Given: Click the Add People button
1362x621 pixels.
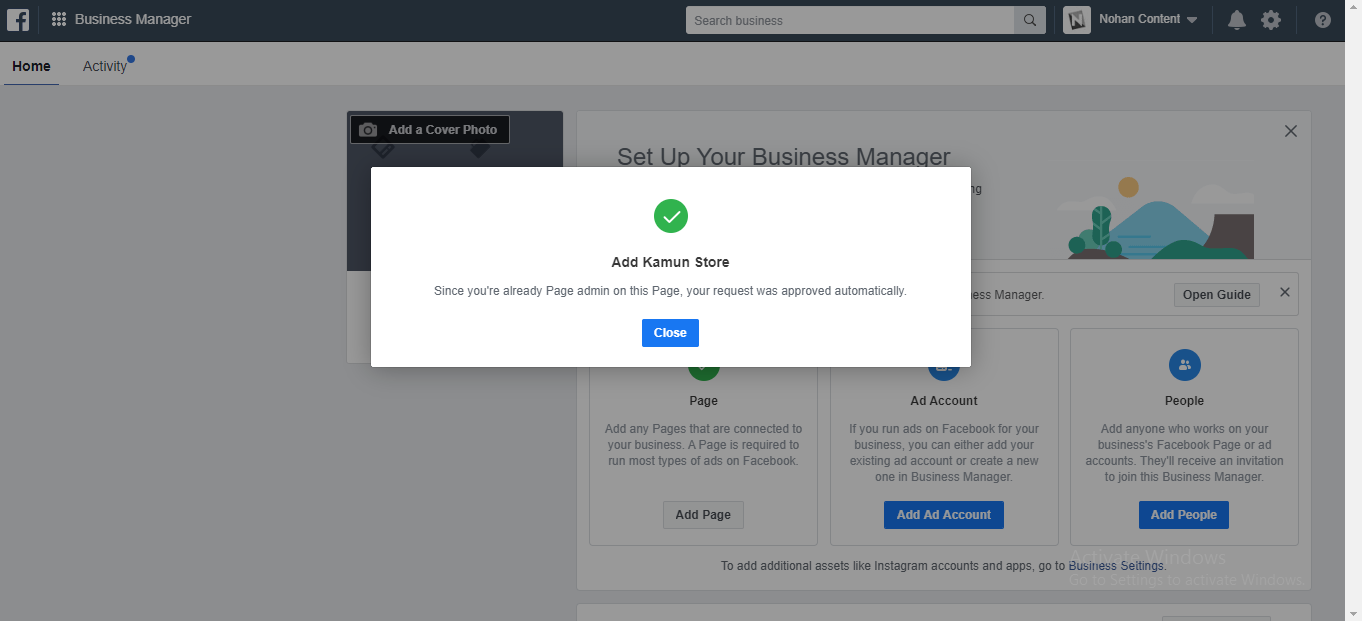Looking at the screenshot, I should click(x=1184, y=515).
